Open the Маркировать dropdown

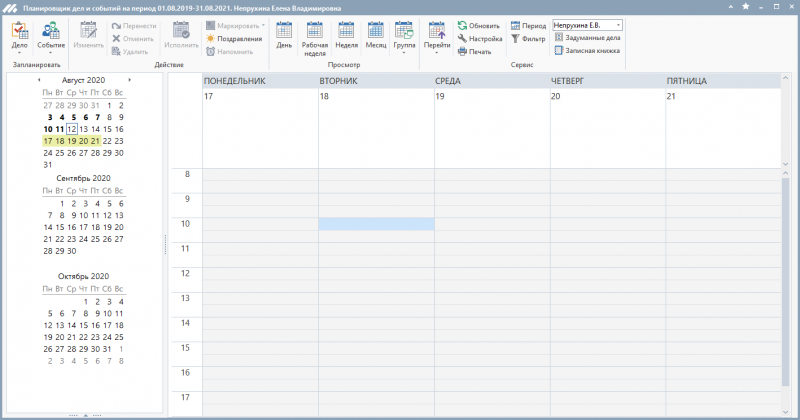(235, 26)
